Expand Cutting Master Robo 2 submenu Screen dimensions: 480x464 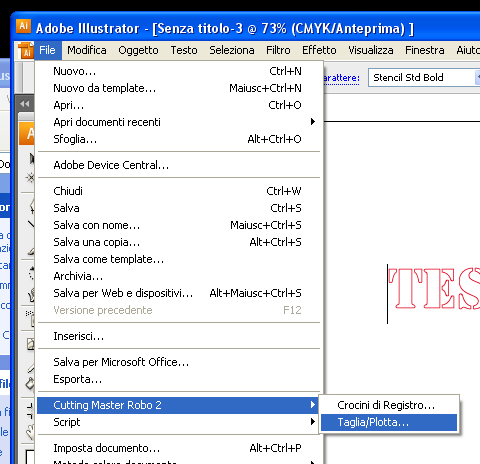(179, 405)
